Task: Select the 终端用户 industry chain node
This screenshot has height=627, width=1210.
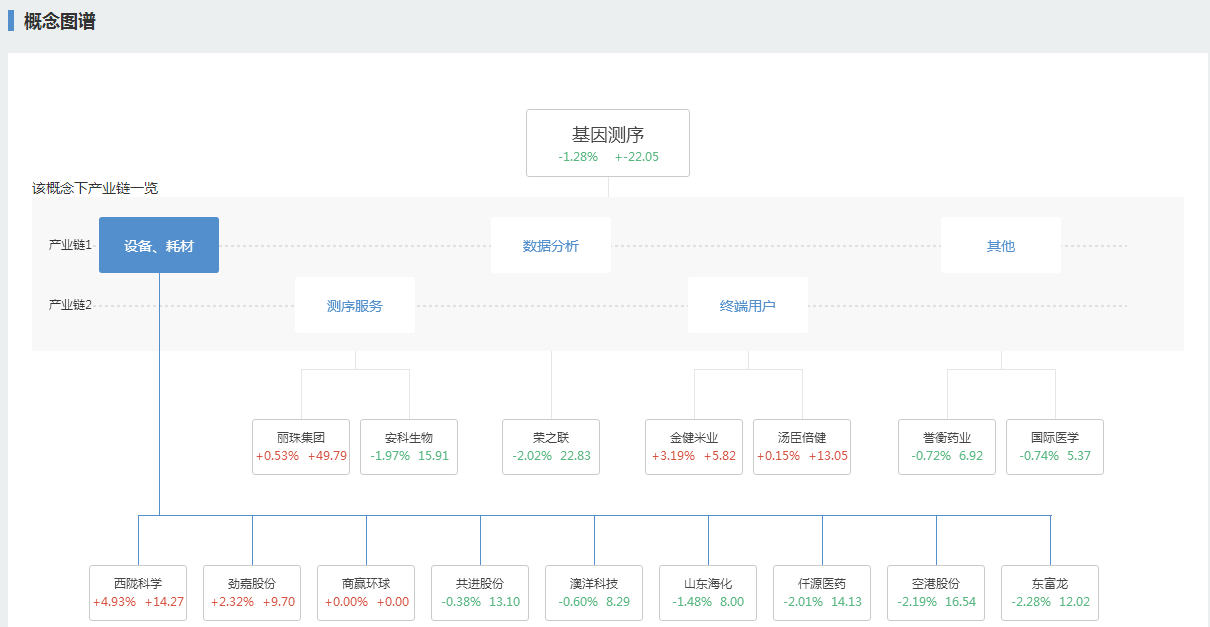Action: (748, 305)
